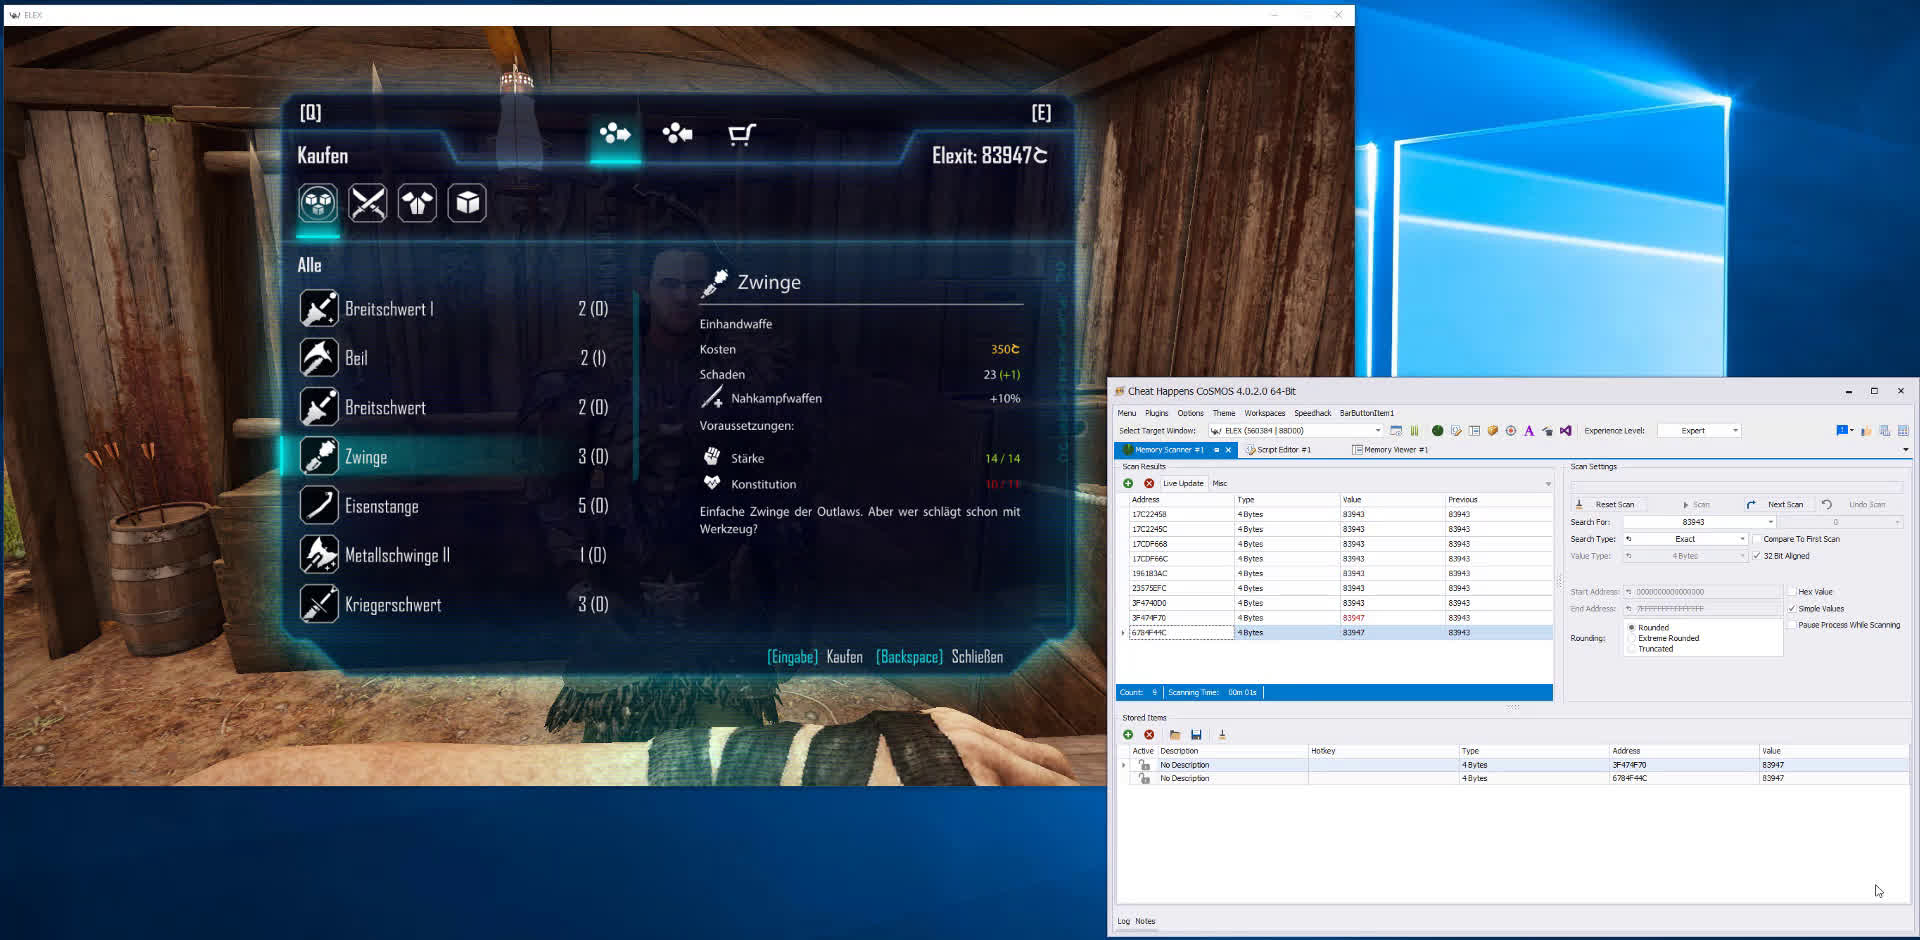Image resolution: width=1920 pixels, height=940 pixels.
Task: Filter by weapons with the crossed swords icon
Action: [367, 203]
